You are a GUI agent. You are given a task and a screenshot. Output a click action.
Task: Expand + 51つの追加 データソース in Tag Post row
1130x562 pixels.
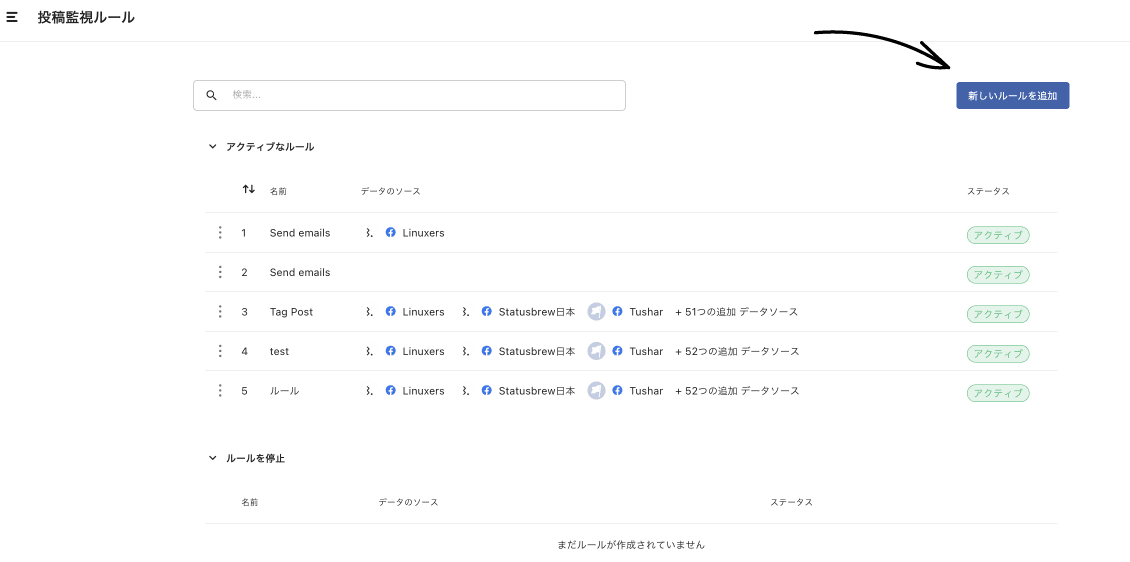click(x=737, y=311)
